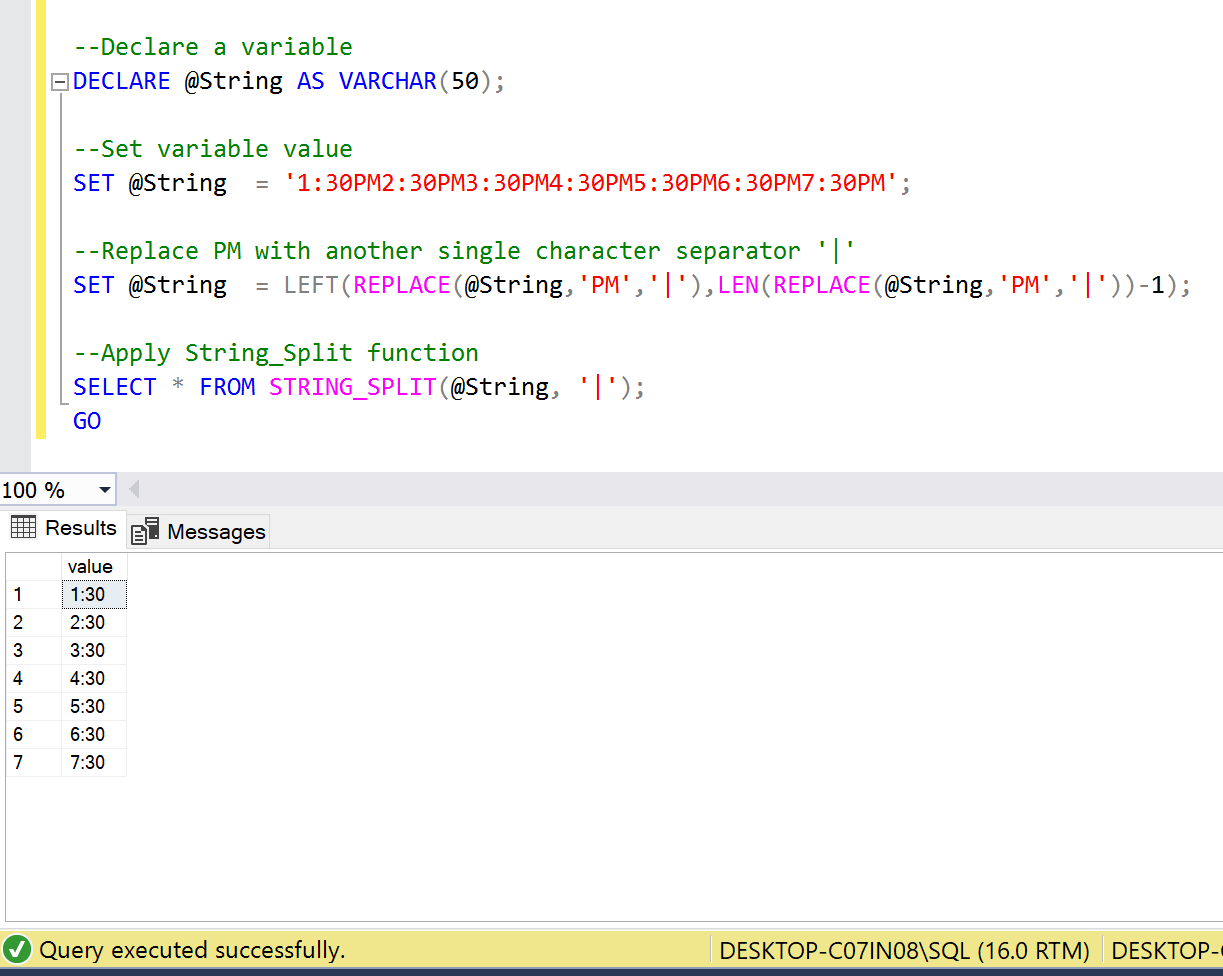Viewport: 1223px width, 976px height.
Task: Click the SELECT keyword
Action: pyautogui.click(x=115, y=387)
